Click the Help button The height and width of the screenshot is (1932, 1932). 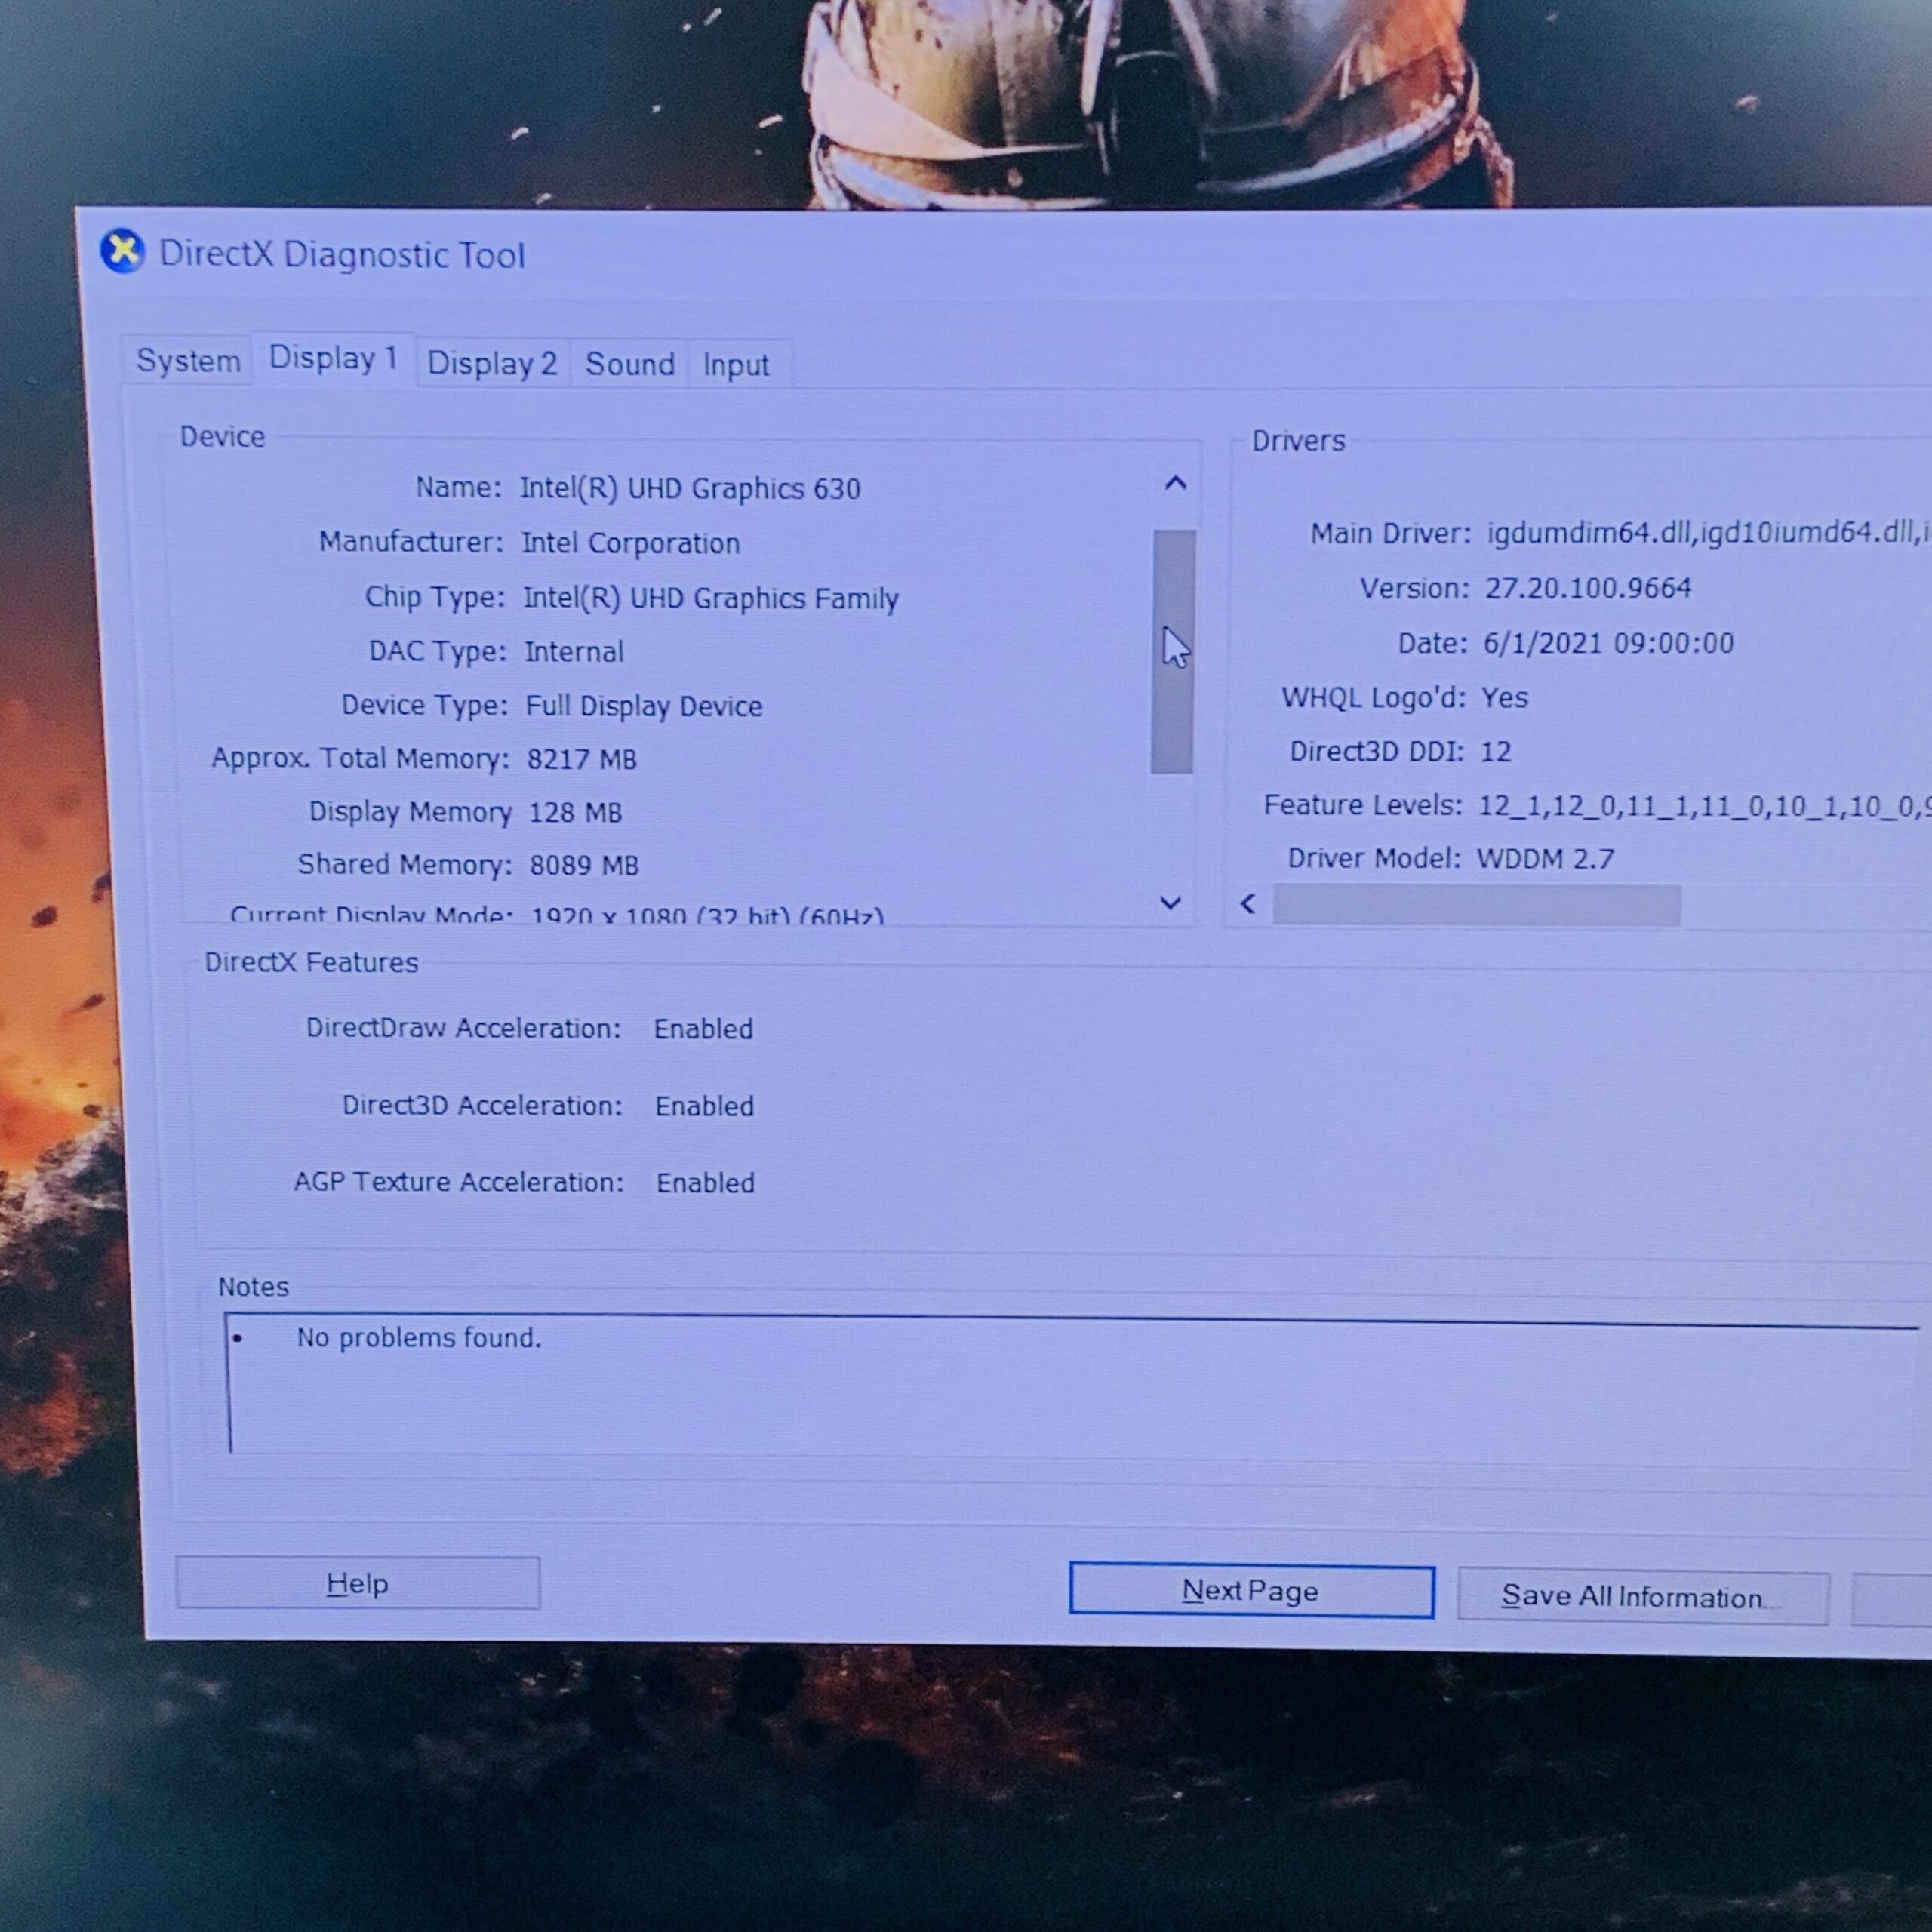click(357, 1583)
